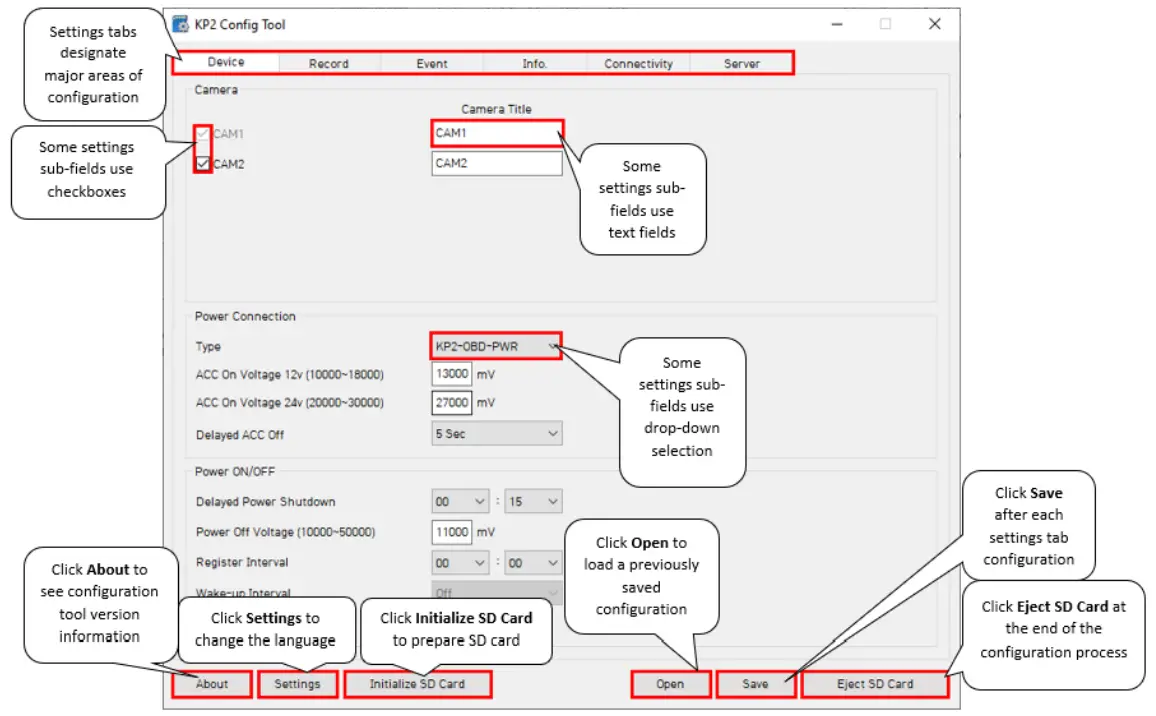This screenshot has width=1156, height=716.
Task: Click the CAM1 camera title text field
Action: coord(497,133)
